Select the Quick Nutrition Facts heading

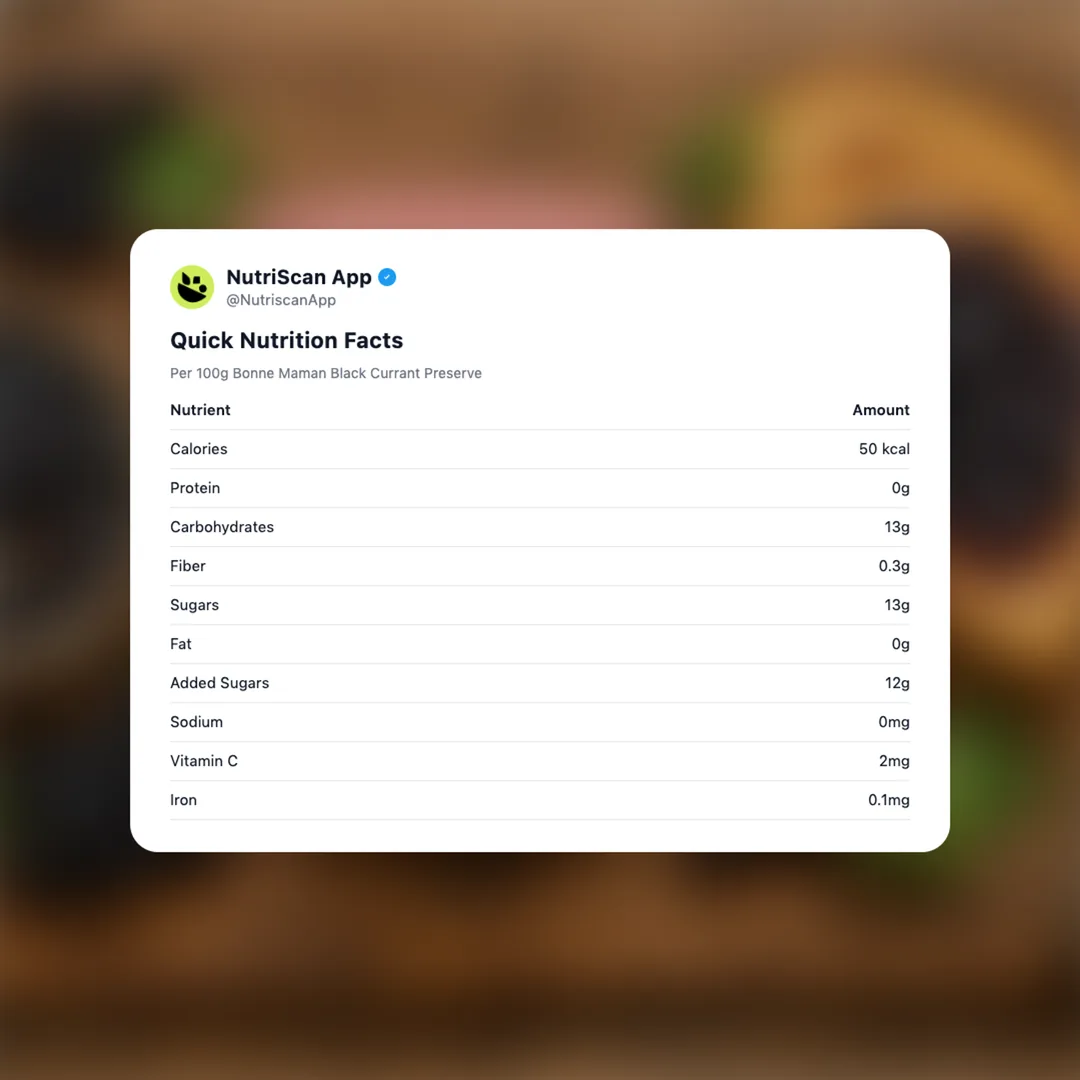pyautogui.click(x=286, y=340)
